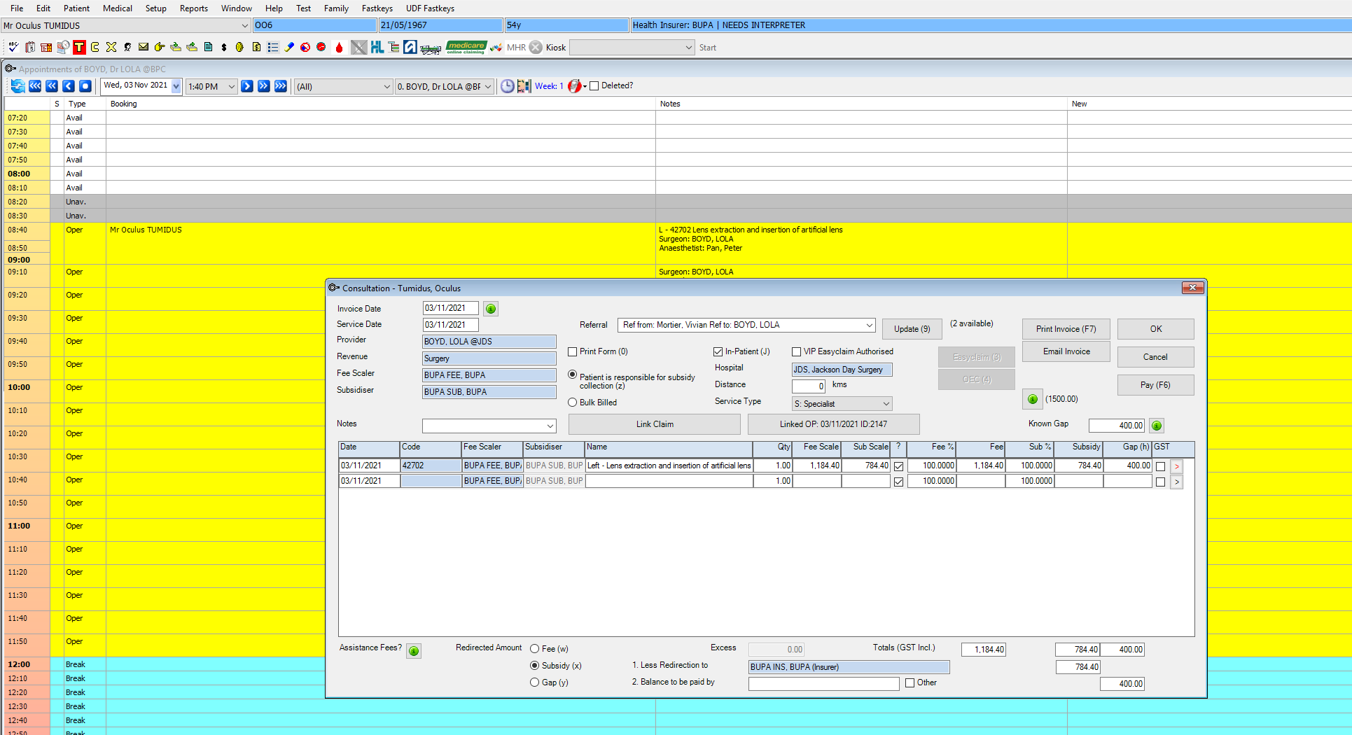Jump back with the triple-left arrow
Image resolution: width=1352 pixels, height=735 pixels.
coord(35,86)
